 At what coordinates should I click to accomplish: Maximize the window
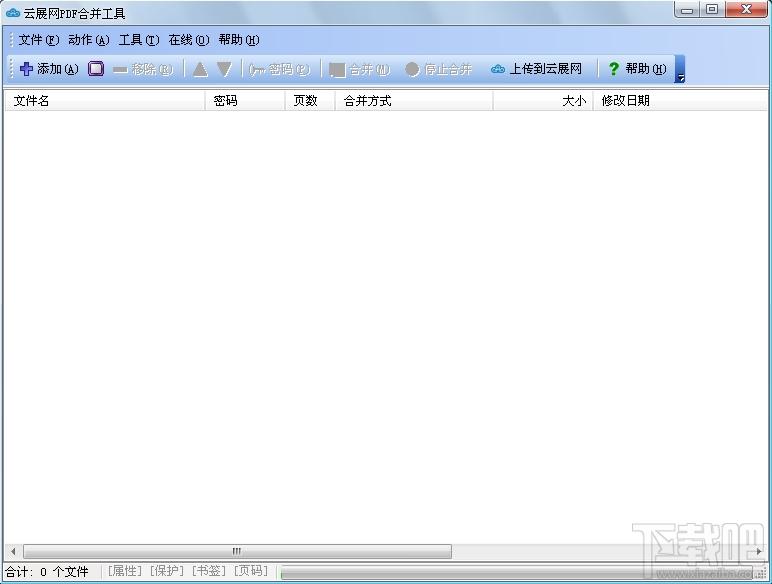pos(712,10)
